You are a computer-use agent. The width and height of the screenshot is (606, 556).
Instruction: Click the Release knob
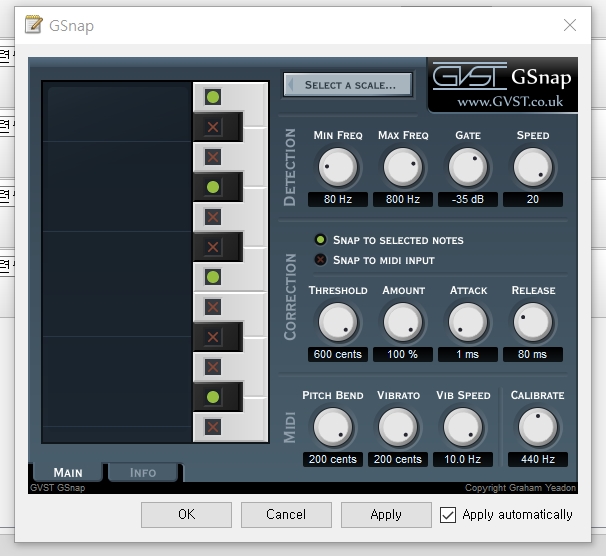pos(533,322)
